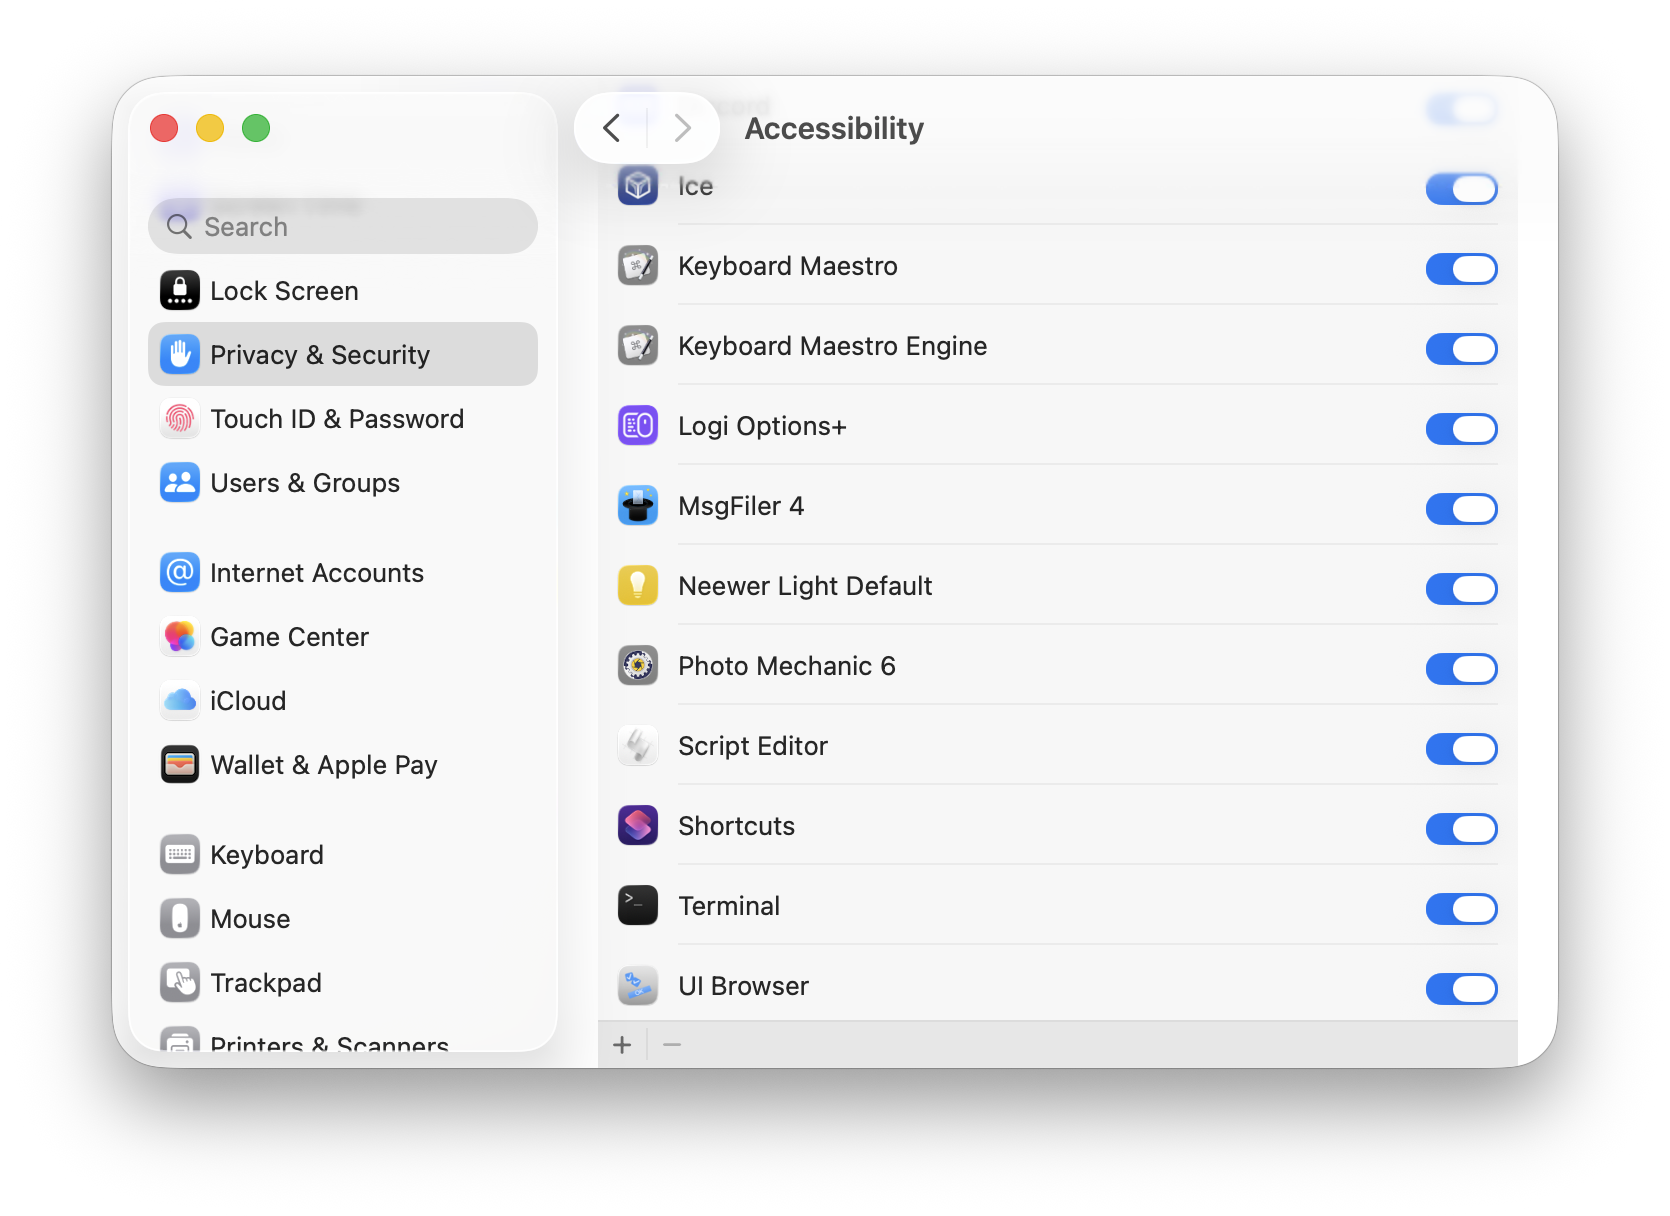Add an app with the plus button
Viewport: 1670px width, 1216px height.
pyautogui.click(x=622, y=1045)
